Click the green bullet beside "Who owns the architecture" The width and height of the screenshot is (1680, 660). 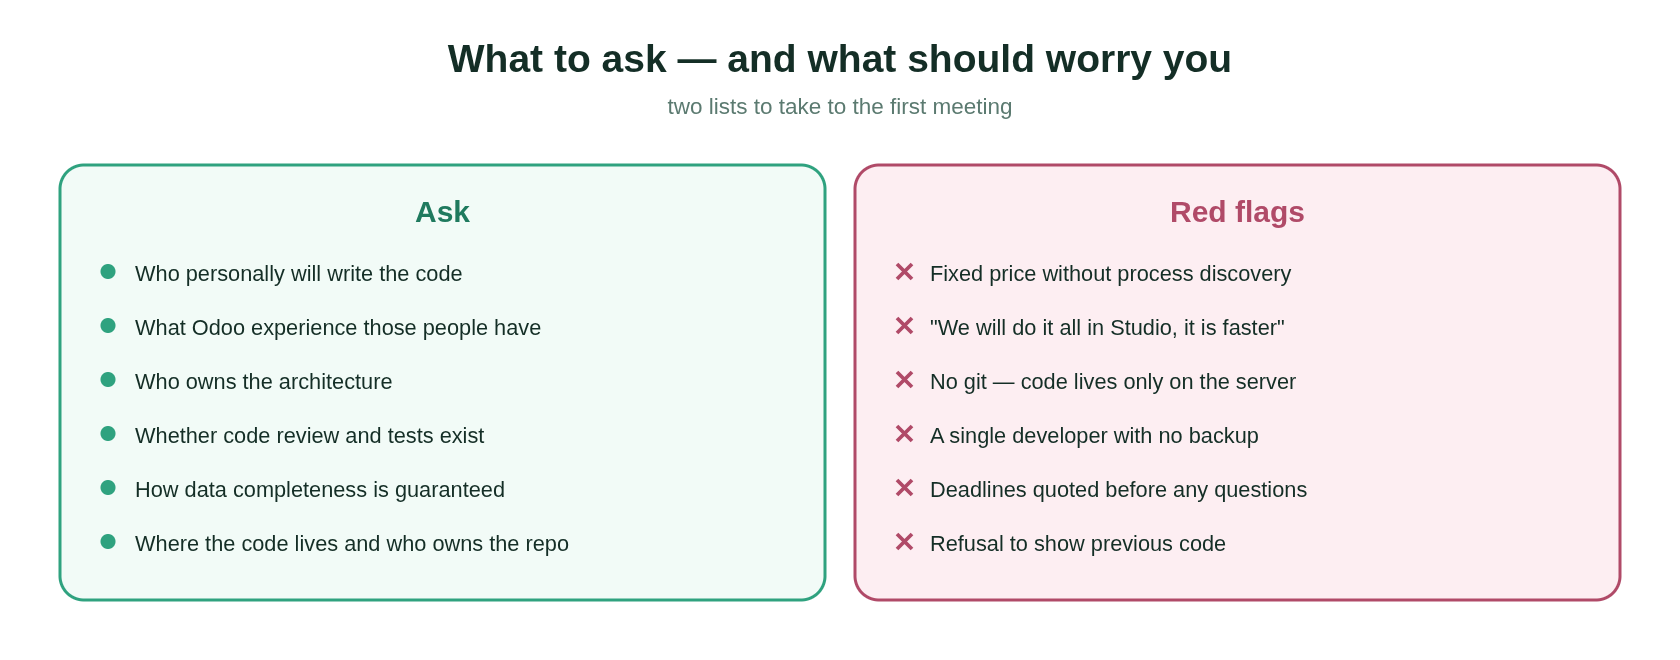(108, 380)
